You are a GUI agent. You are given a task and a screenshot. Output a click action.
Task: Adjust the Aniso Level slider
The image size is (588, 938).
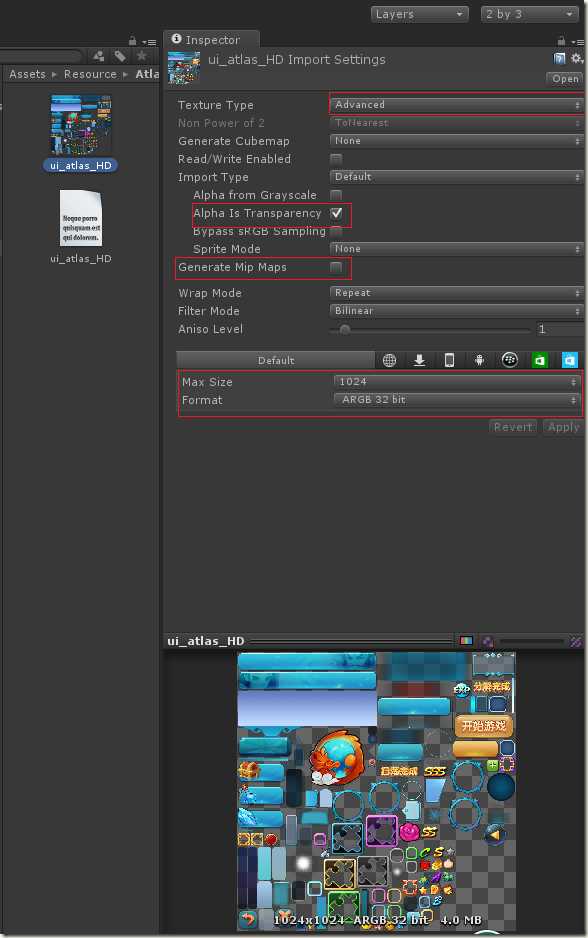[429, 330]
